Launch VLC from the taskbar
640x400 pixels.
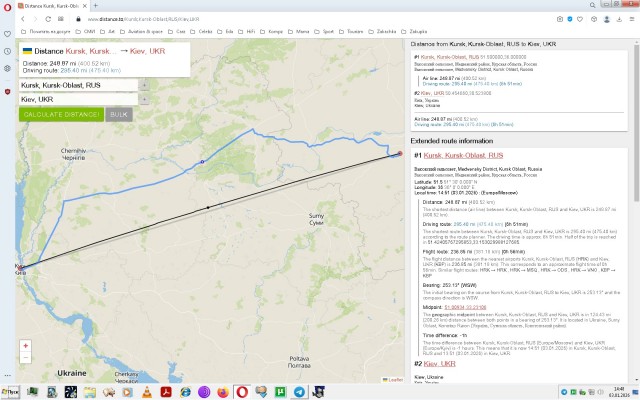coord(147,392)
